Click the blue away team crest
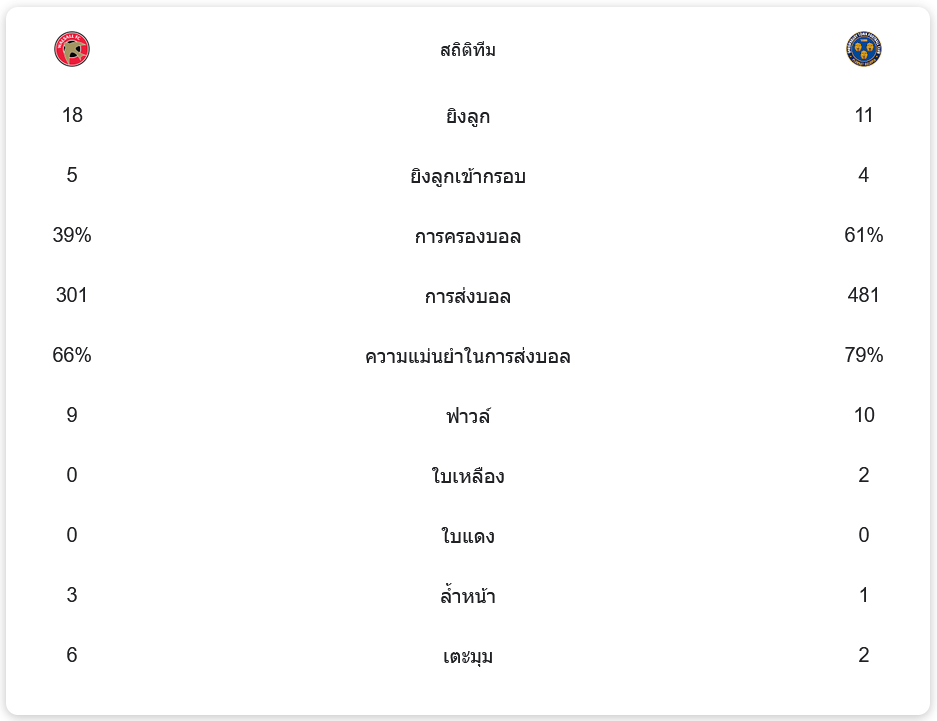The image size is (937, 721). [863, 49]
